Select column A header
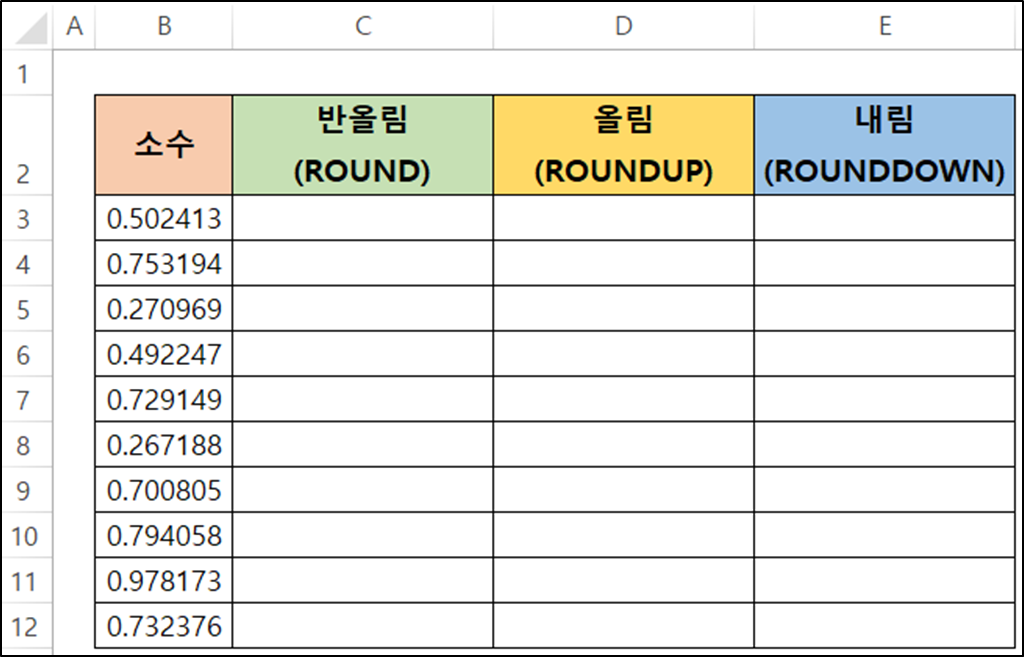Screen dimensions: 1024x657 coord(74,26)
